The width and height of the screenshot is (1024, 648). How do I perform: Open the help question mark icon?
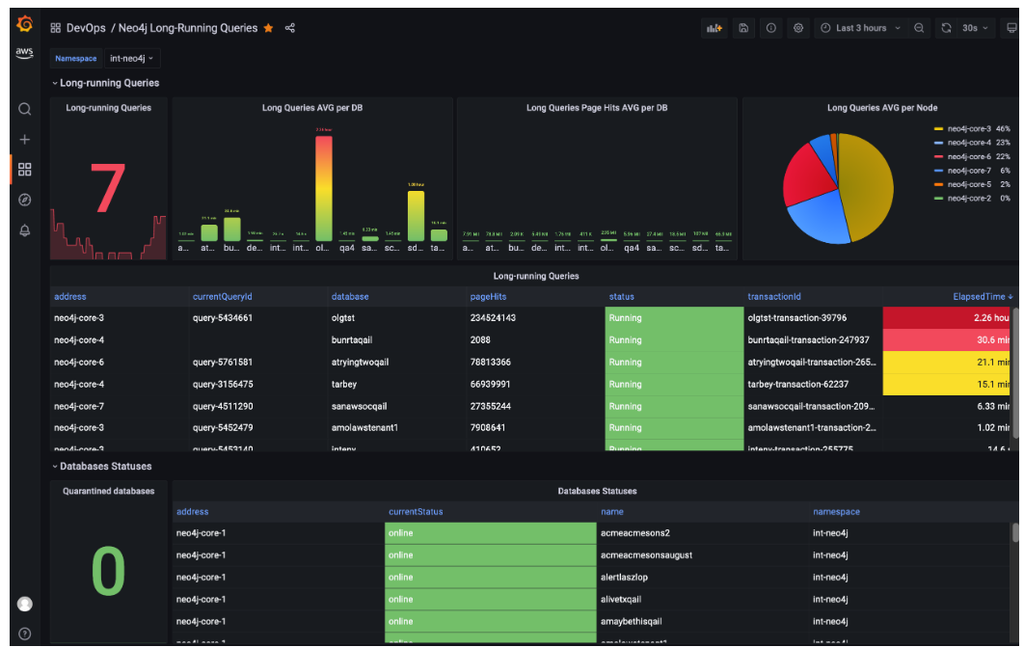point(25,634)
